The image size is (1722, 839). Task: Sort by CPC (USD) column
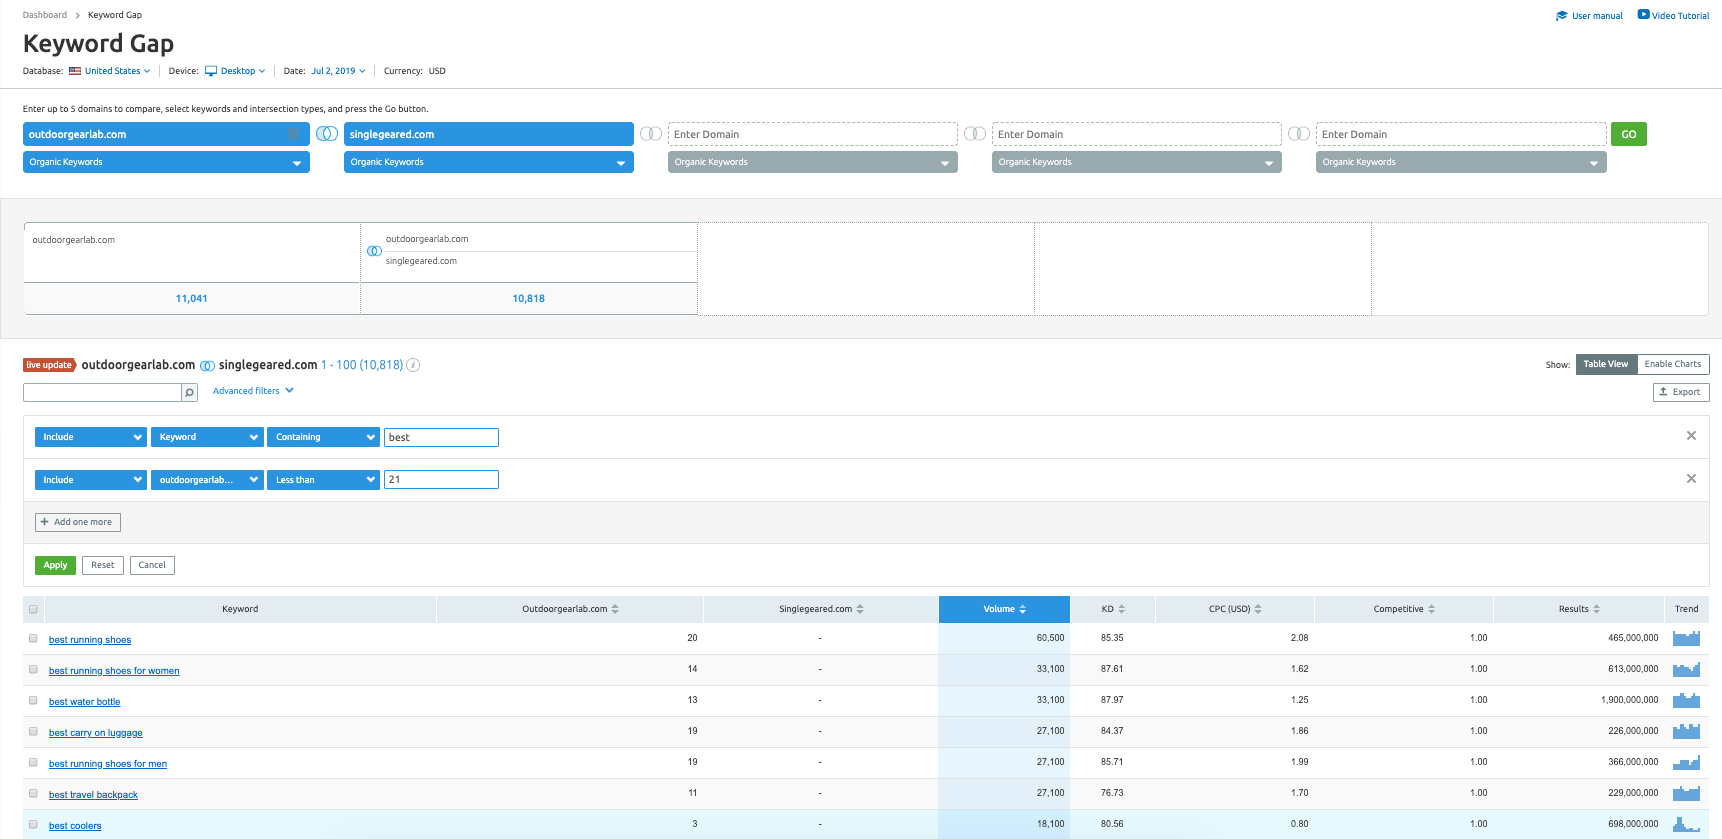click(x=1258, y=609)
